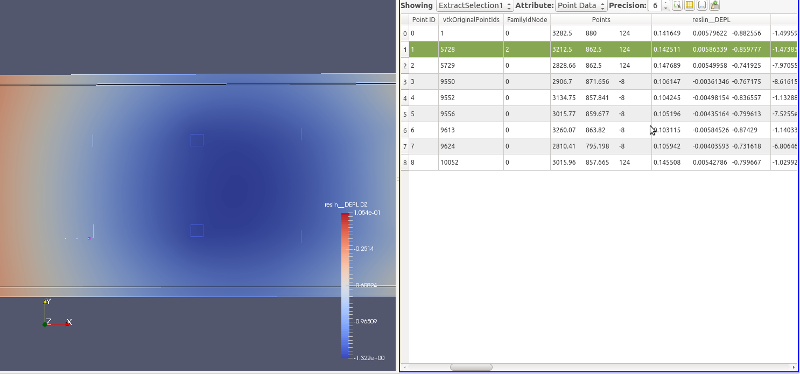Toggle show only selected elements icon
This screenshot has width=800, height=374.
pyautogui.click(x=678, y=5)
